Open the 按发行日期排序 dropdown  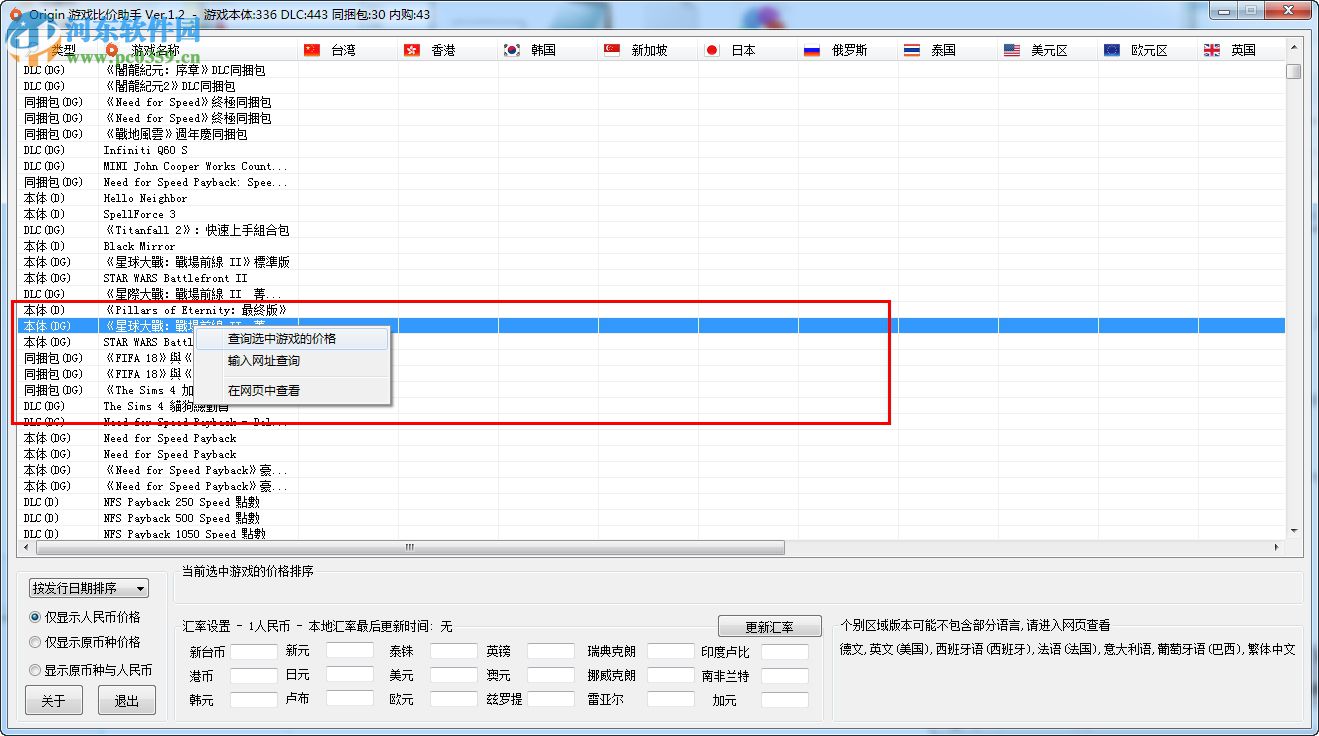pos(87,588)
